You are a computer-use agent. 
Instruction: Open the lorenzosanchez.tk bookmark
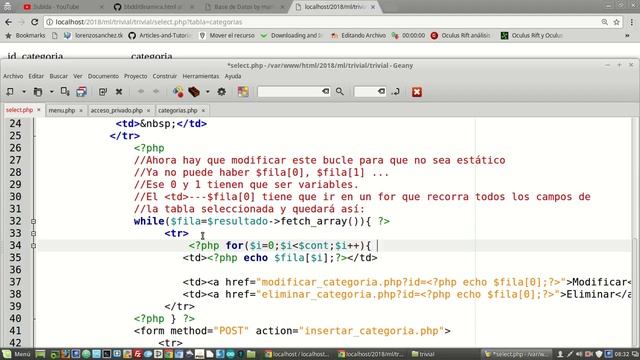pos(93,36)
